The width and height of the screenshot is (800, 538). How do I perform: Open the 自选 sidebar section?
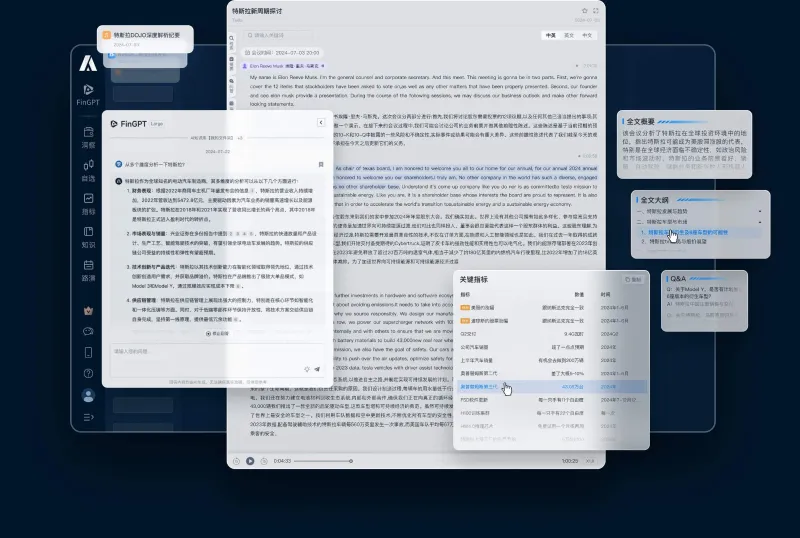[88, 170]
